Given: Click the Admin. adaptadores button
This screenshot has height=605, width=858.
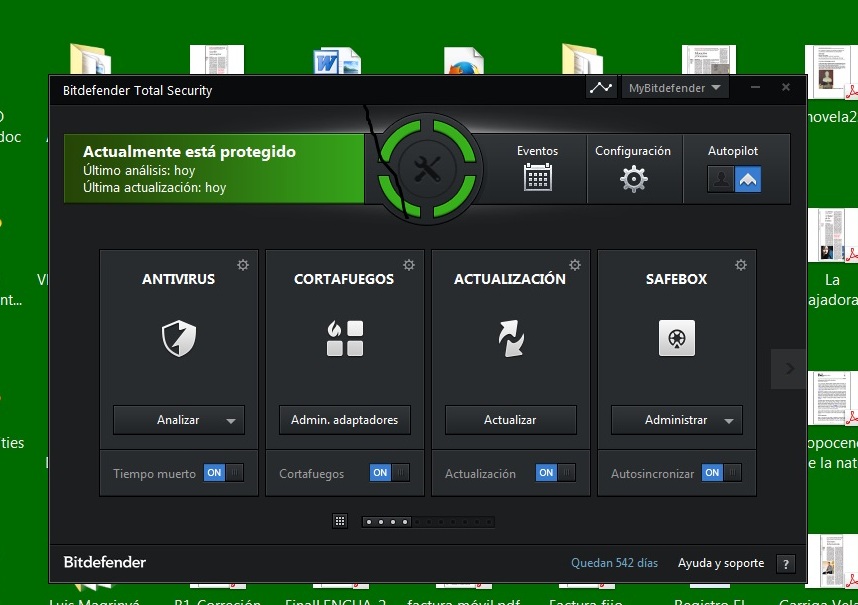Looking at the screenshot, I should click(345, 420).
